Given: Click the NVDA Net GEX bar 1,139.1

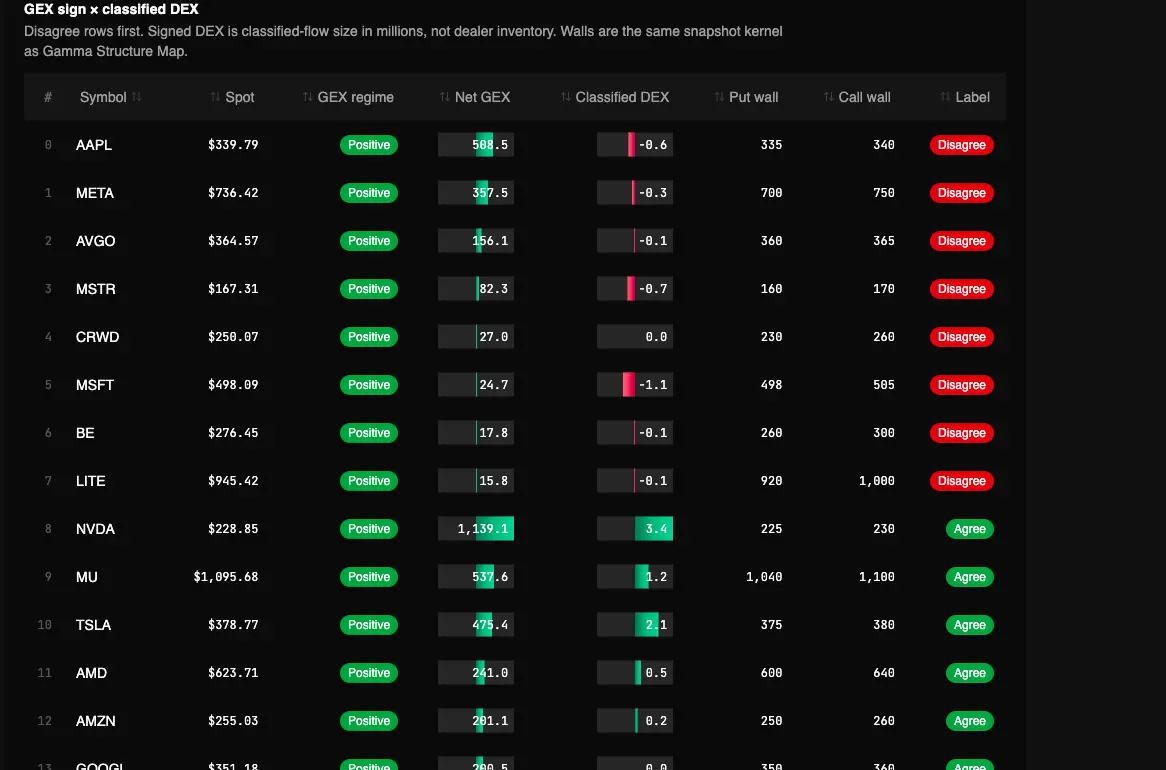Looking at the screenshot, I should [476, 529].
